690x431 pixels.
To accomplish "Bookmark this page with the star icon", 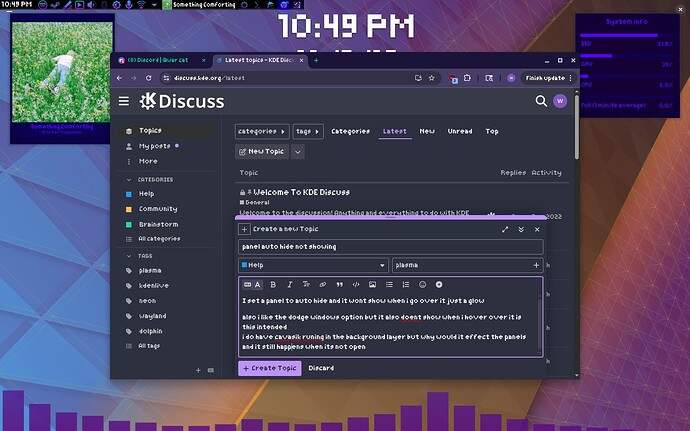I will coord(432,78).
